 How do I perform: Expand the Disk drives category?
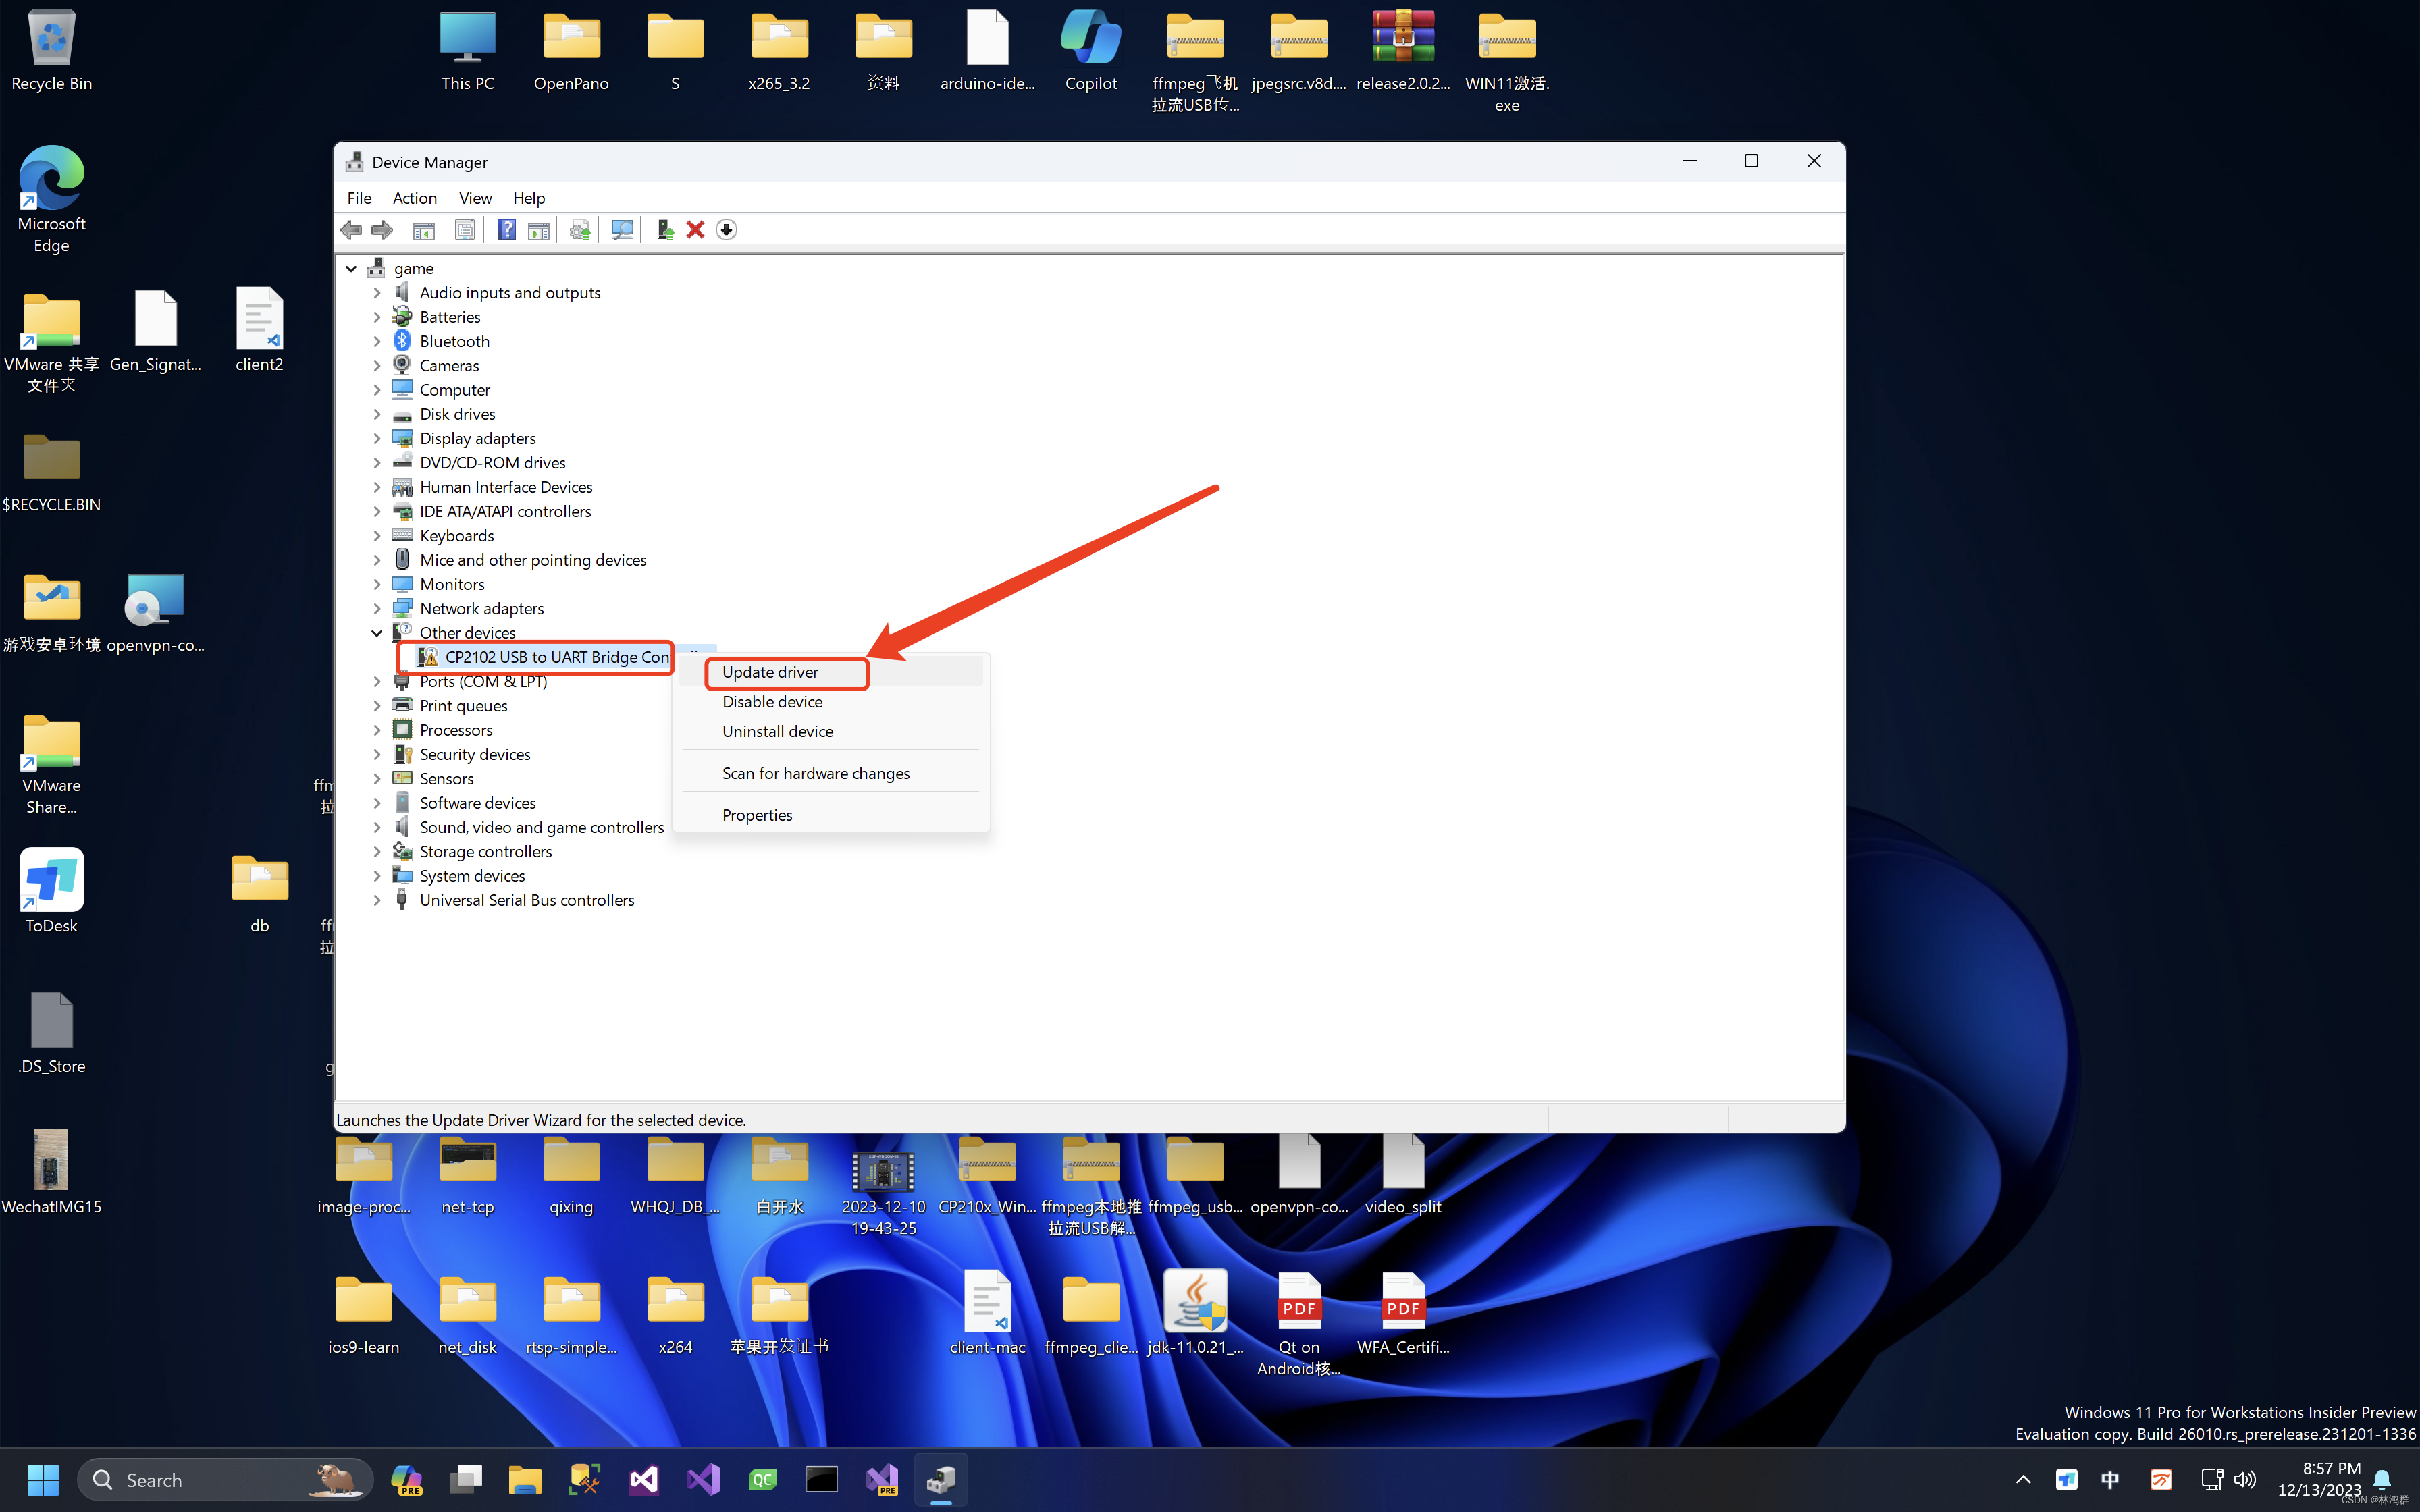[377, 414]
